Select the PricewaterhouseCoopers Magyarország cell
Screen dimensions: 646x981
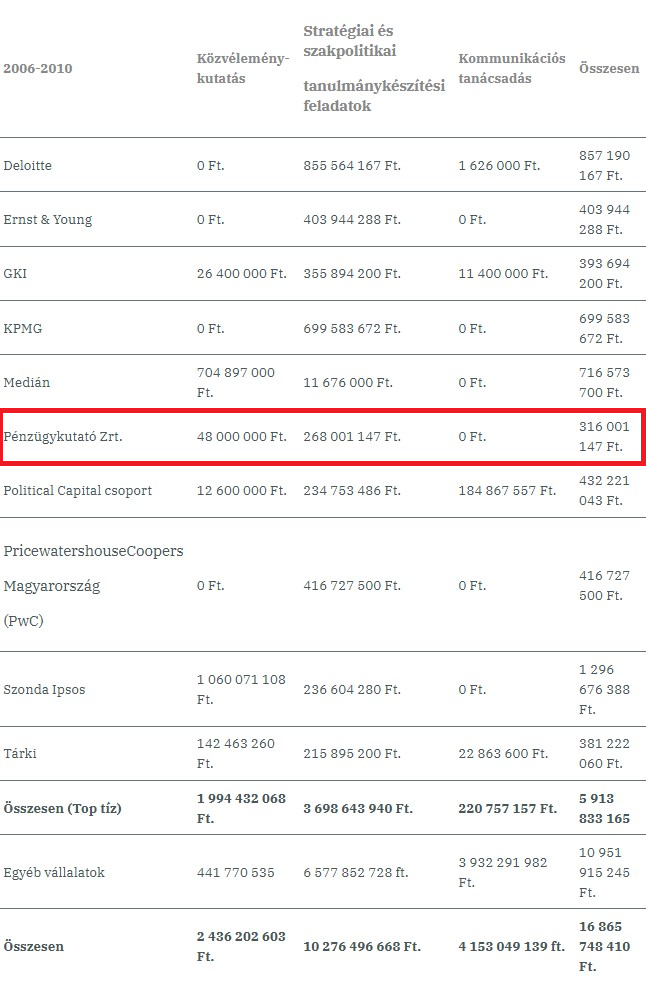94,585
